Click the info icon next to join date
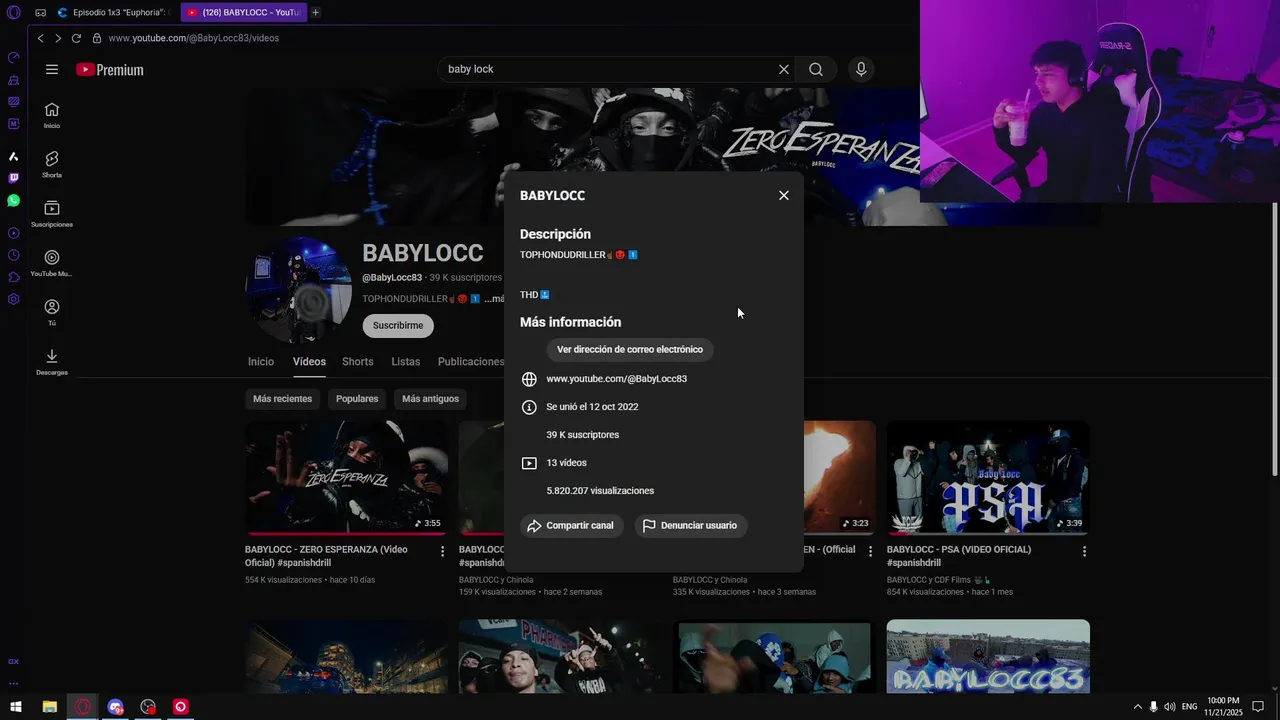 [529, 407]
